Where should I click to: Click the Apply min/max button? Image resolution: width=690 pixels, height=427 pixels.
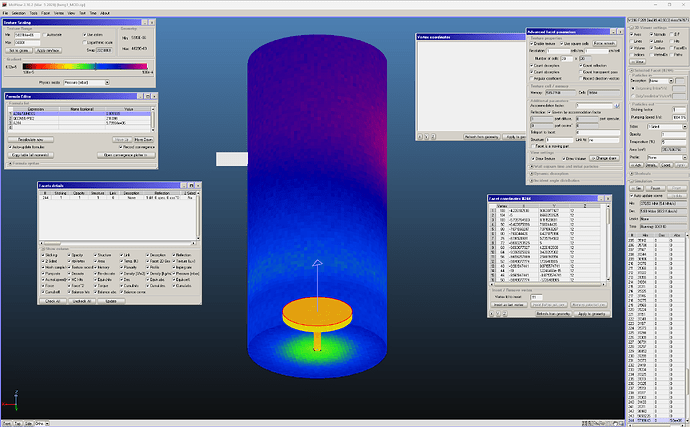point(48,51)
